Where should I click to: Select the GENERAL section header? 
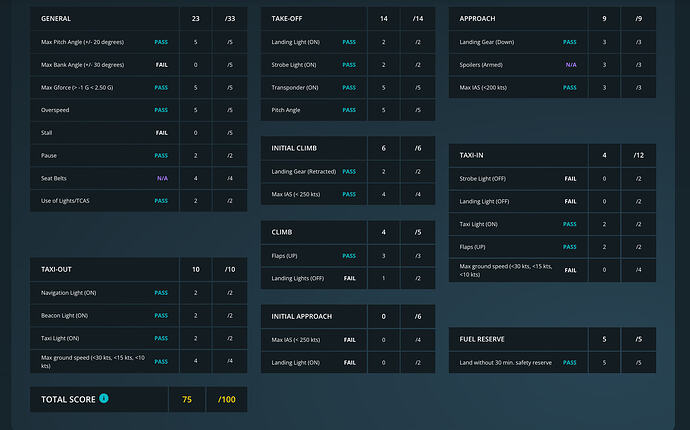pyautogui.click(x=56, y=18)
